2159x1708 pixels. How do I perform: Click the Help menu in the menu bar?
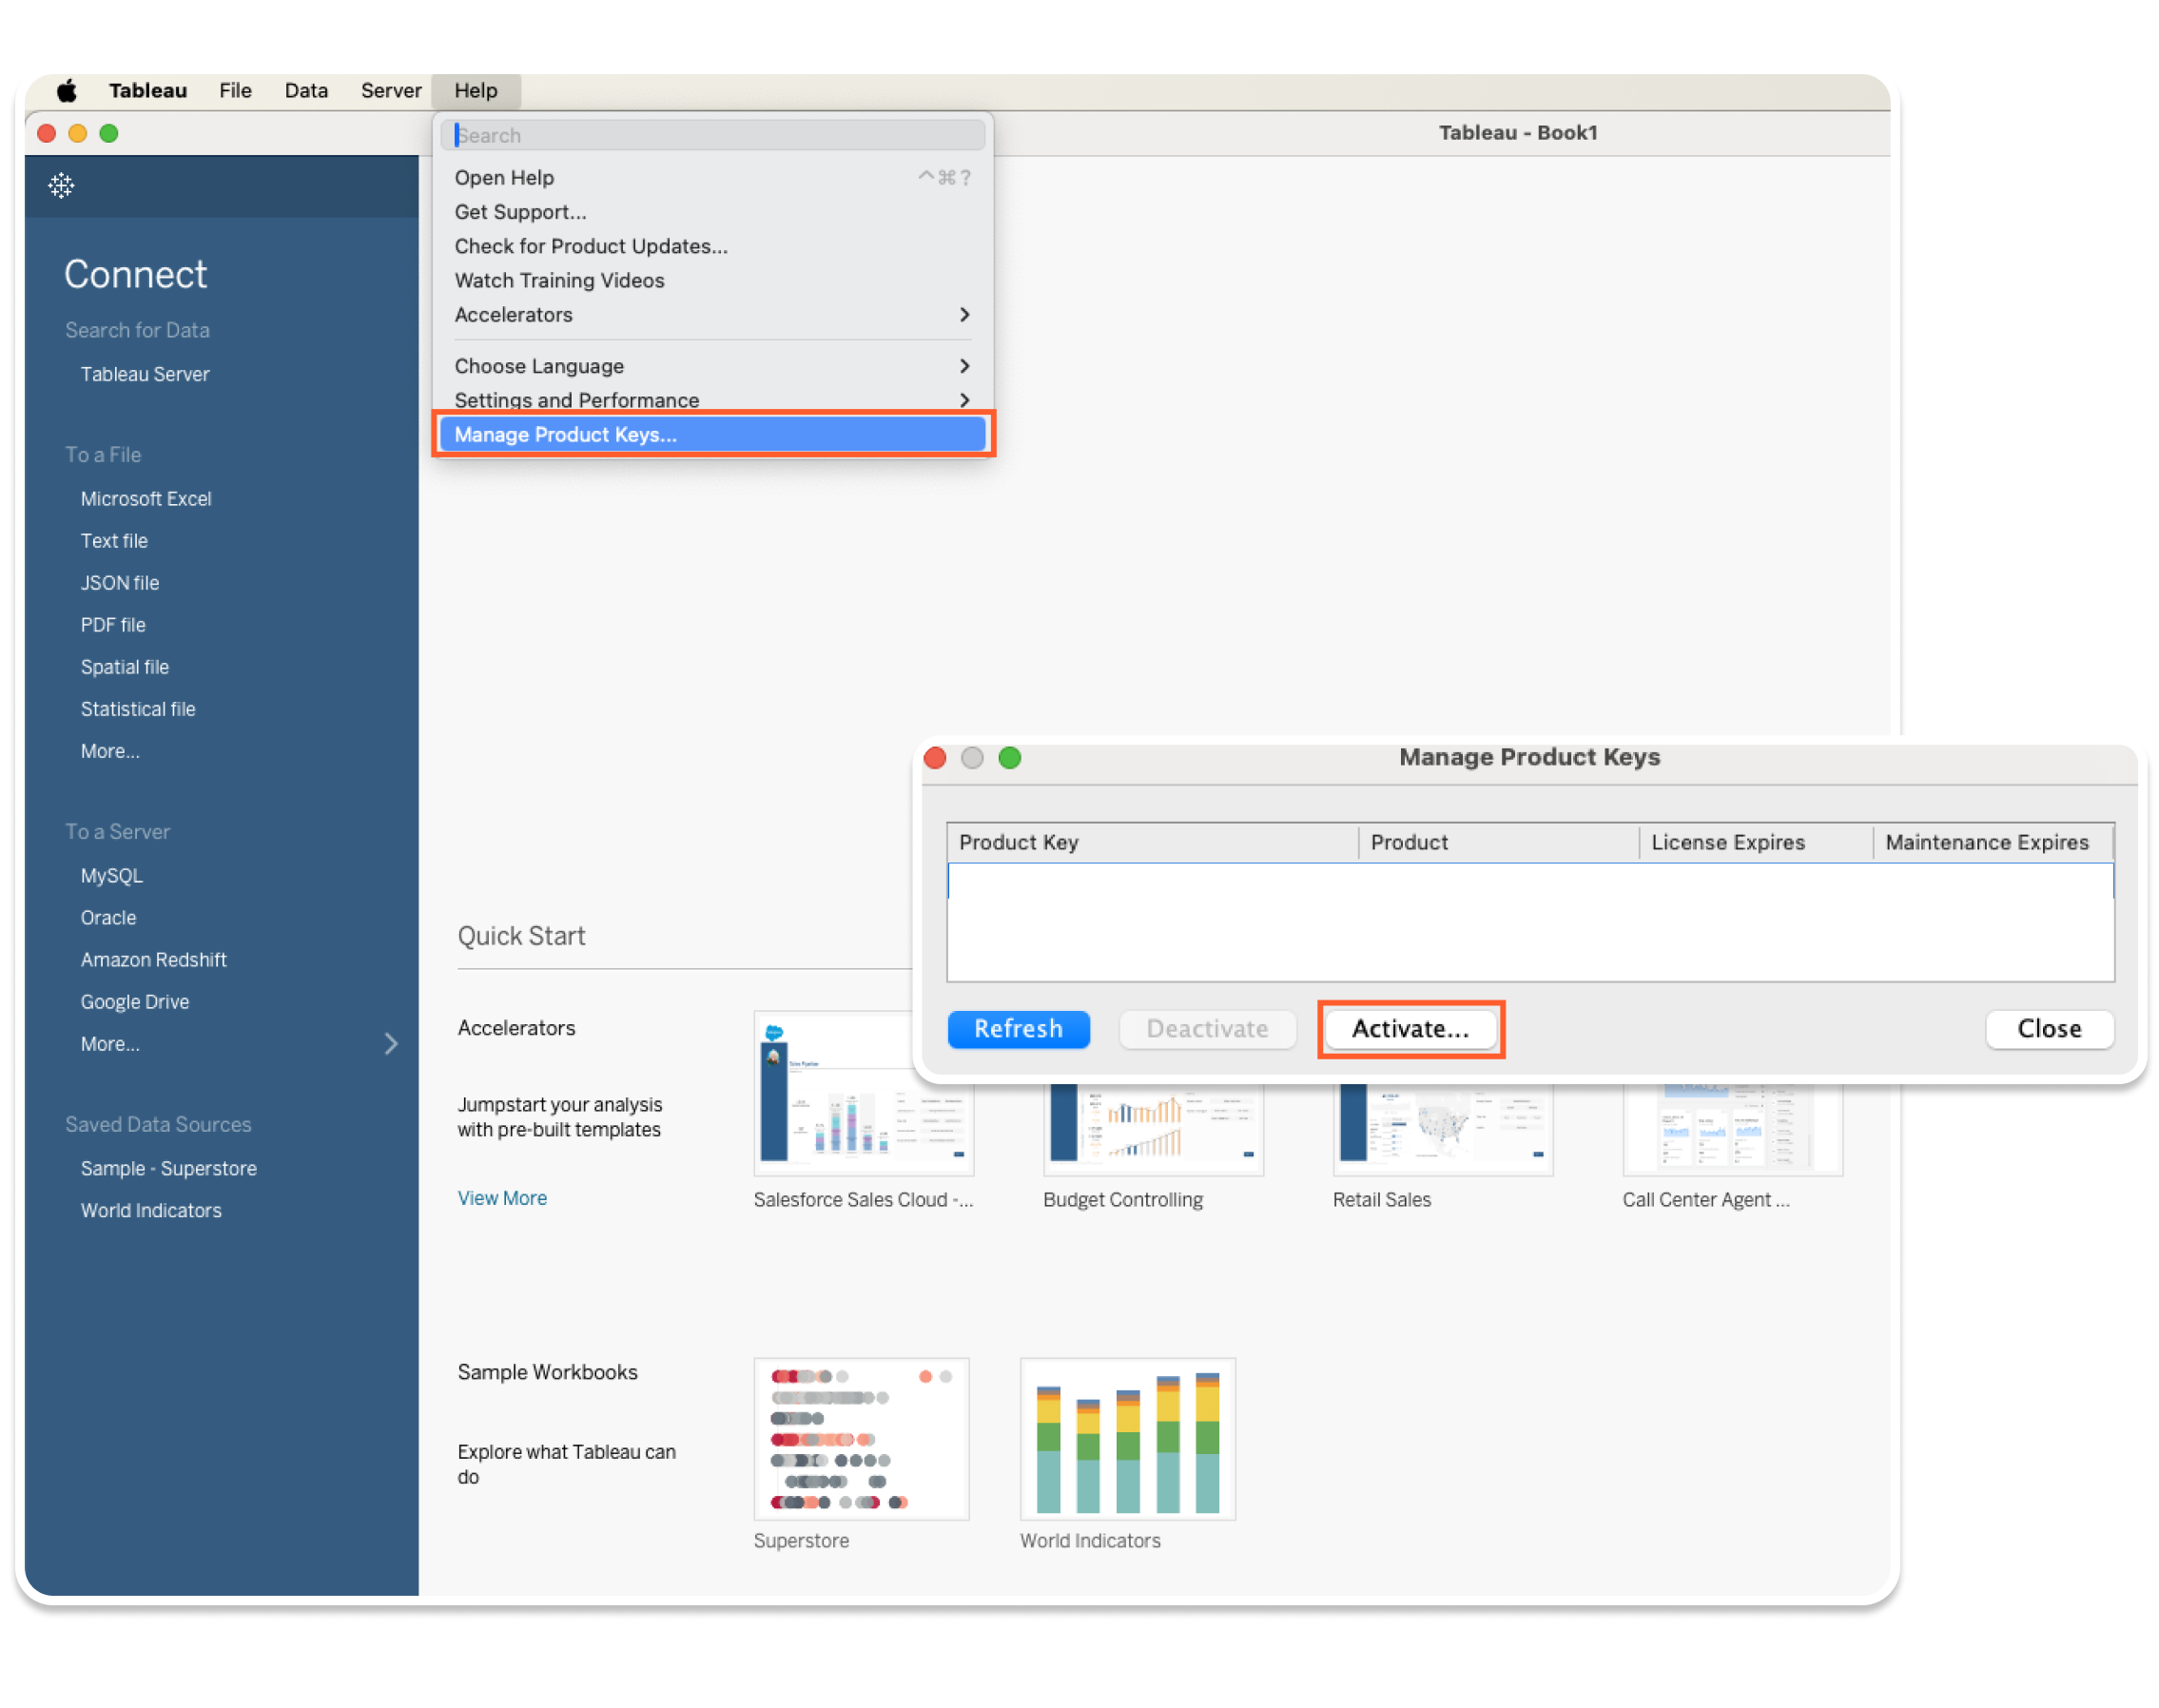coord(473,89)
